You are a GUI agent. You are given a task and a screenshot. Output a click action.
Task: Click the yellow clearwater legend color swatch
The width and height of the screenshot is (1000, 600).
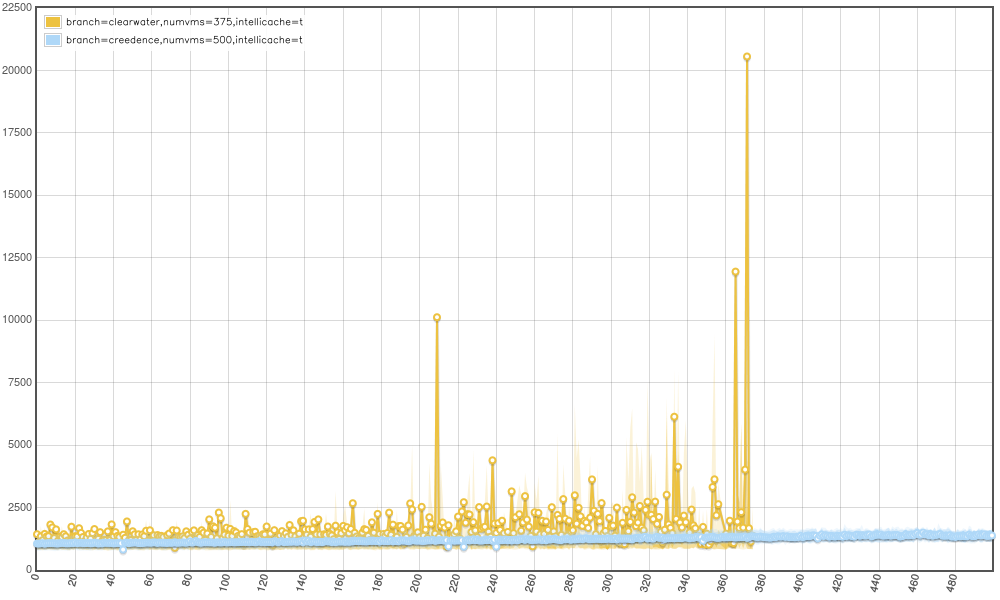coord(53,22)
